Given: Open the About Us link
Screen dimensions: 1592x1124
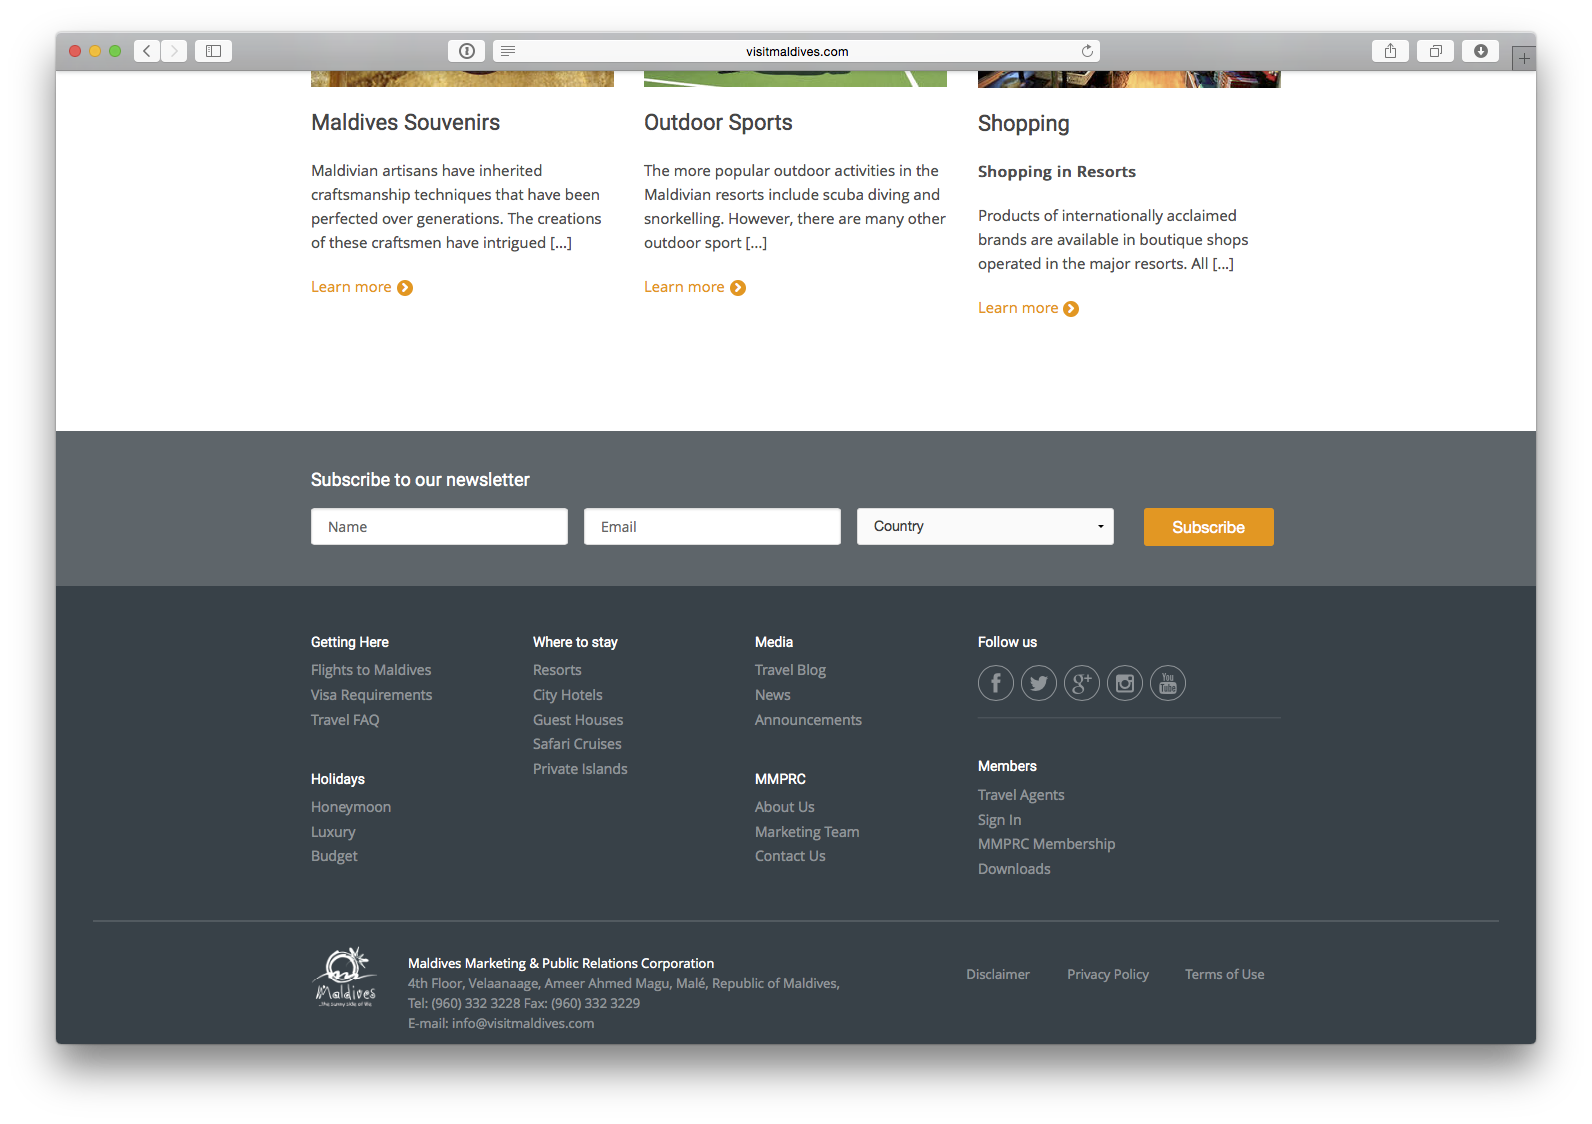Looking at the screenshot, I should (x=785, y=807).
